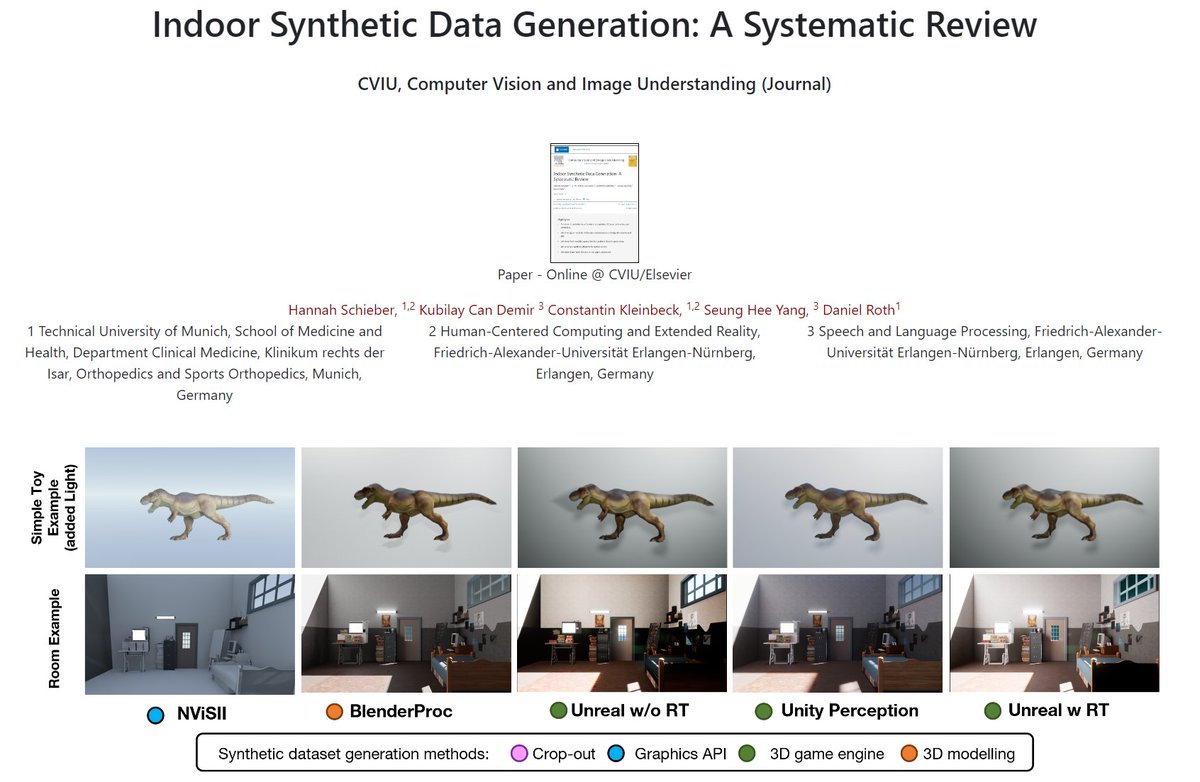Click the BlenderProc room example image
This screenshot has width=1200, height=782.
click(x=406, y=634)
